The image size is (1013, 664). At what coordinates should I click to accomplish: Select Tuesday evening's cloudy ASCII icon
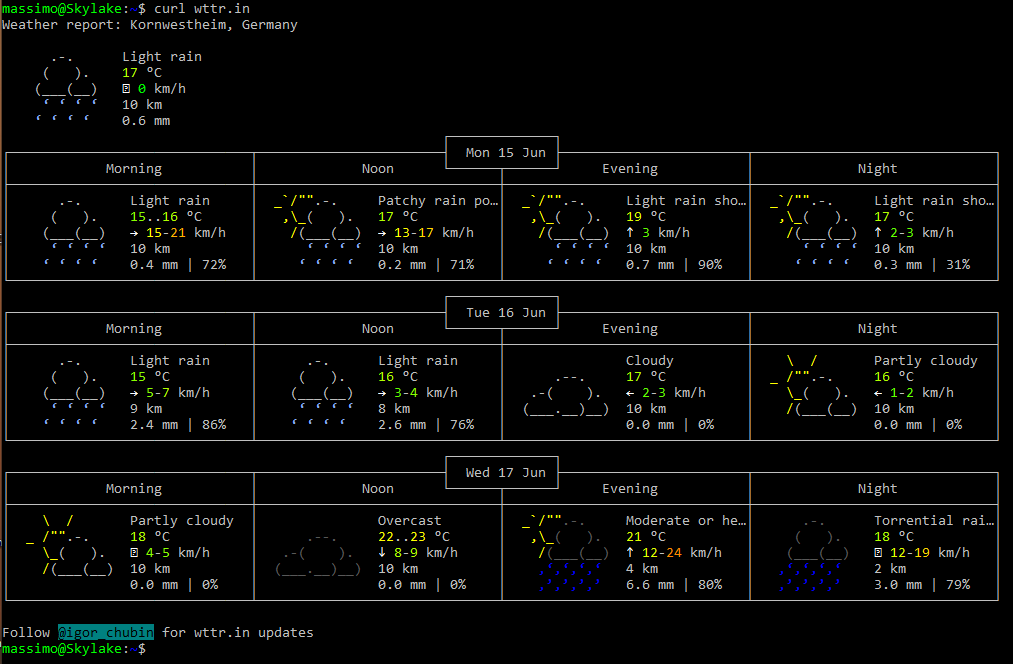566,394
